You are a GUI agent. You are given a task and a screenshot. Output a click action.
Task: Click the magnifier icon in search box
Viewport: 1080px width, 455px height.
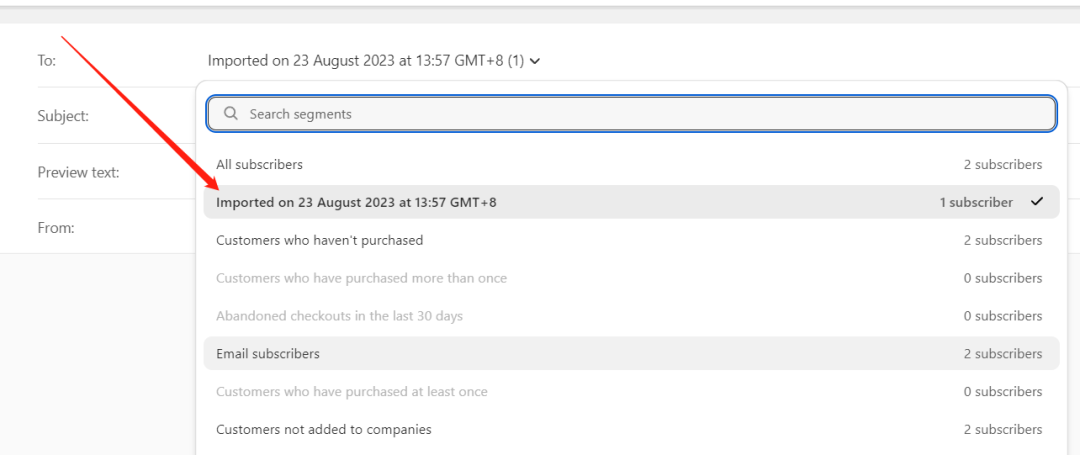pyautogui.click(x=231, y=114)
